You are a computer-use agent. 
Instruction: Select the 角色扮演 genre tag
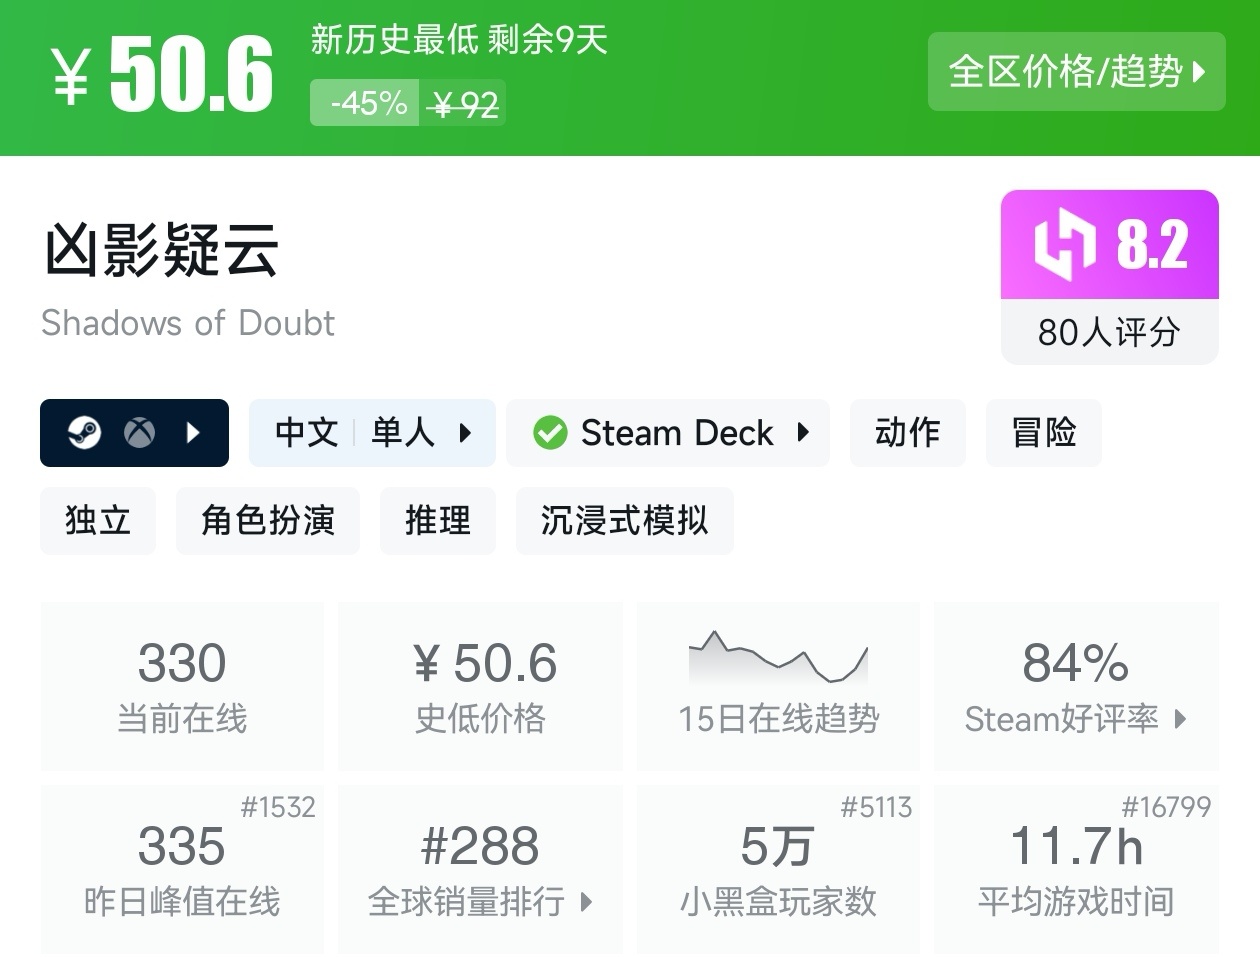(268, 521)
